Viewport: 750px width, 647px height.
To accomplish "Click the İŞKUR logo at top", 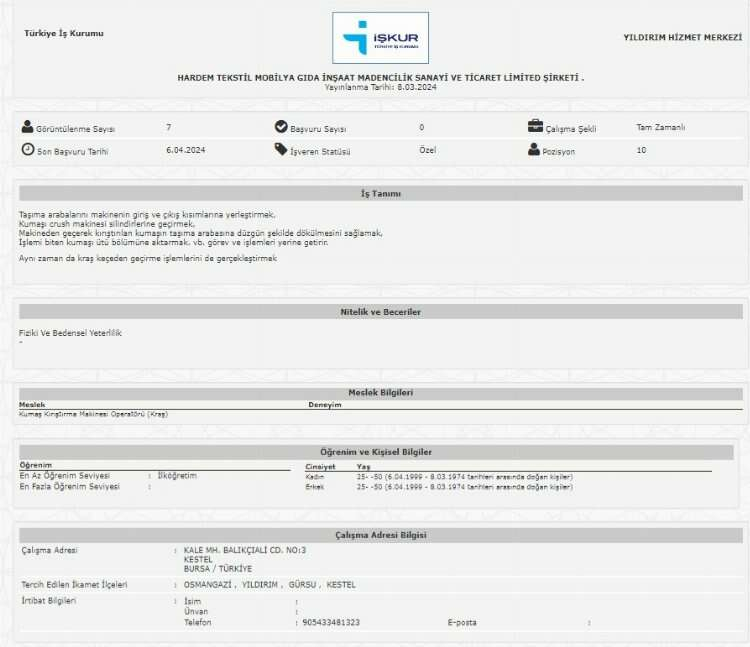I will pos(380,38).
